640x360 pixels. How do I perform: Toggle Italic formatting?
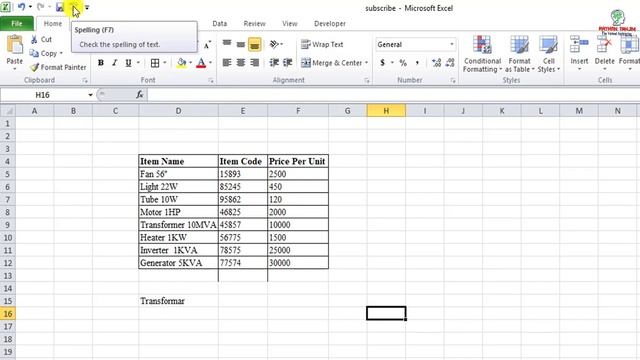115,63
